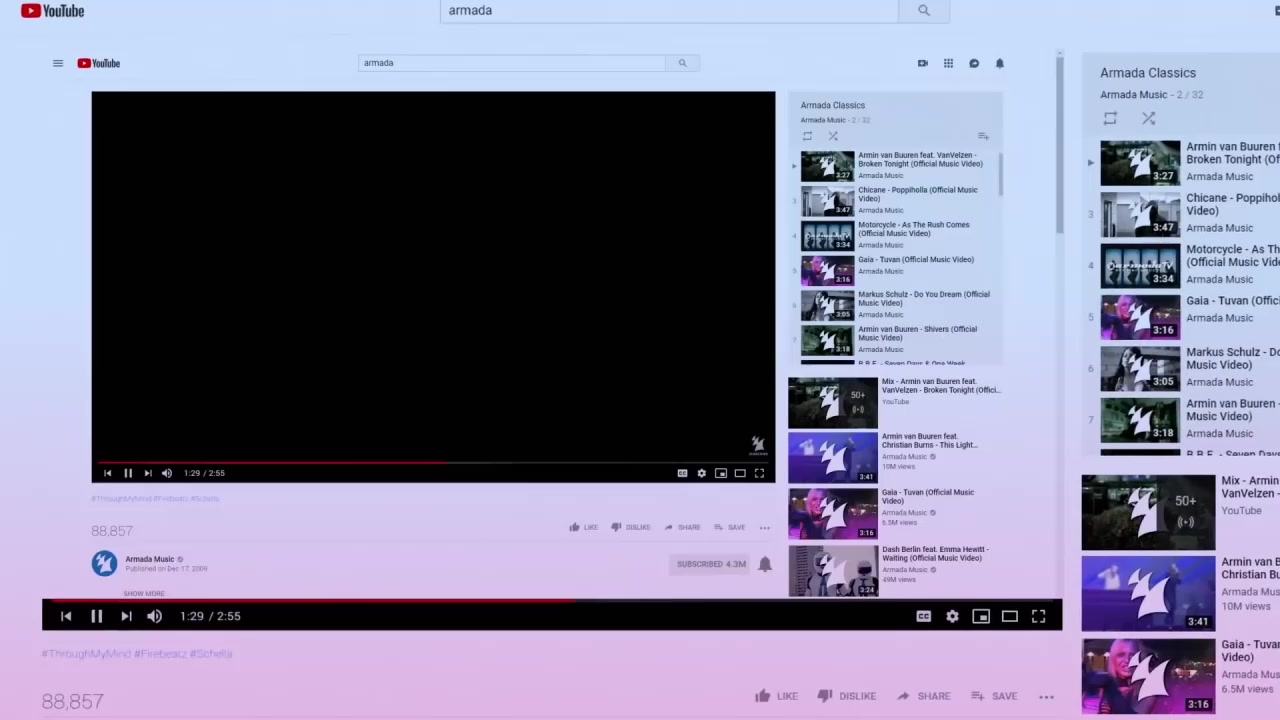Open small Mix - Armin van Buuren 50+ thumbnail
The height and width of the screenshot is (720, 1280).
[x=833, y=402]
